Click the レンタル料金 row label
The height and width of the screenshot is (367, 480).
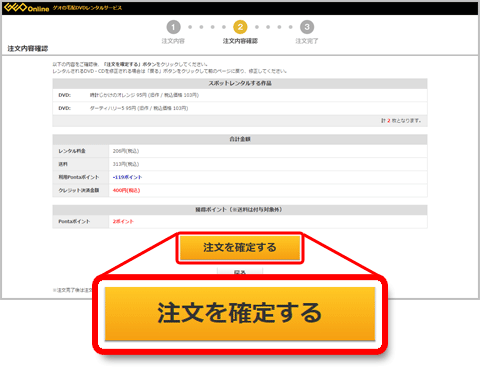[x=72, y=151]
